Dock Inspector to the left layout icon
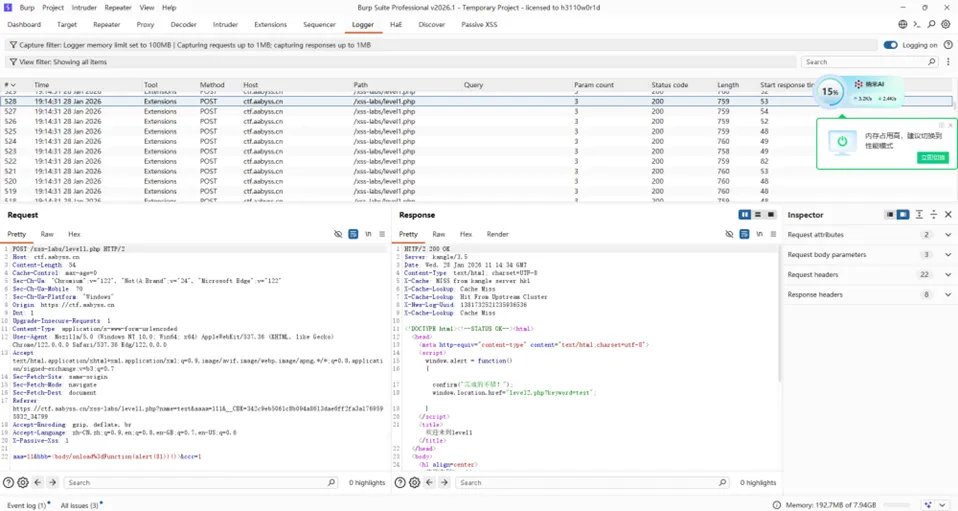Image resolution: width=958 pixels, height=511 pixels. tap(890, 215)
